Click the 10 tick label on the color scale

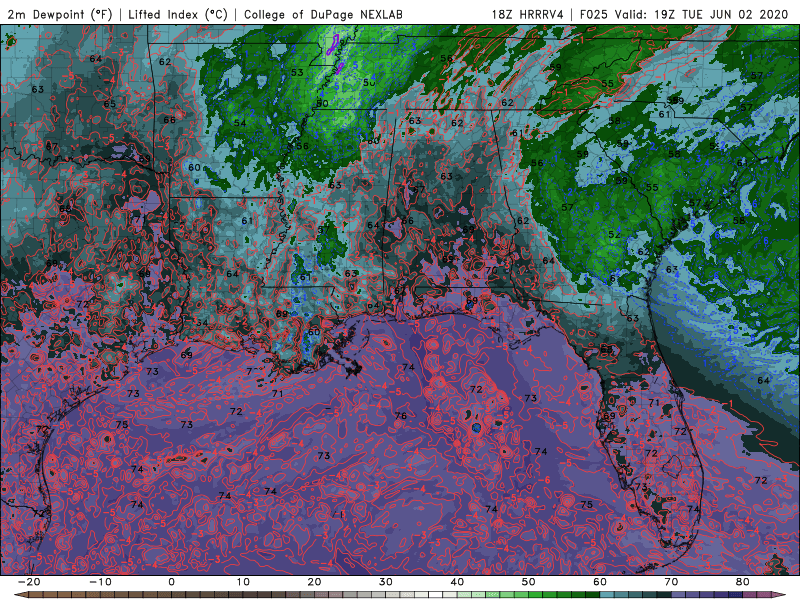243,582
